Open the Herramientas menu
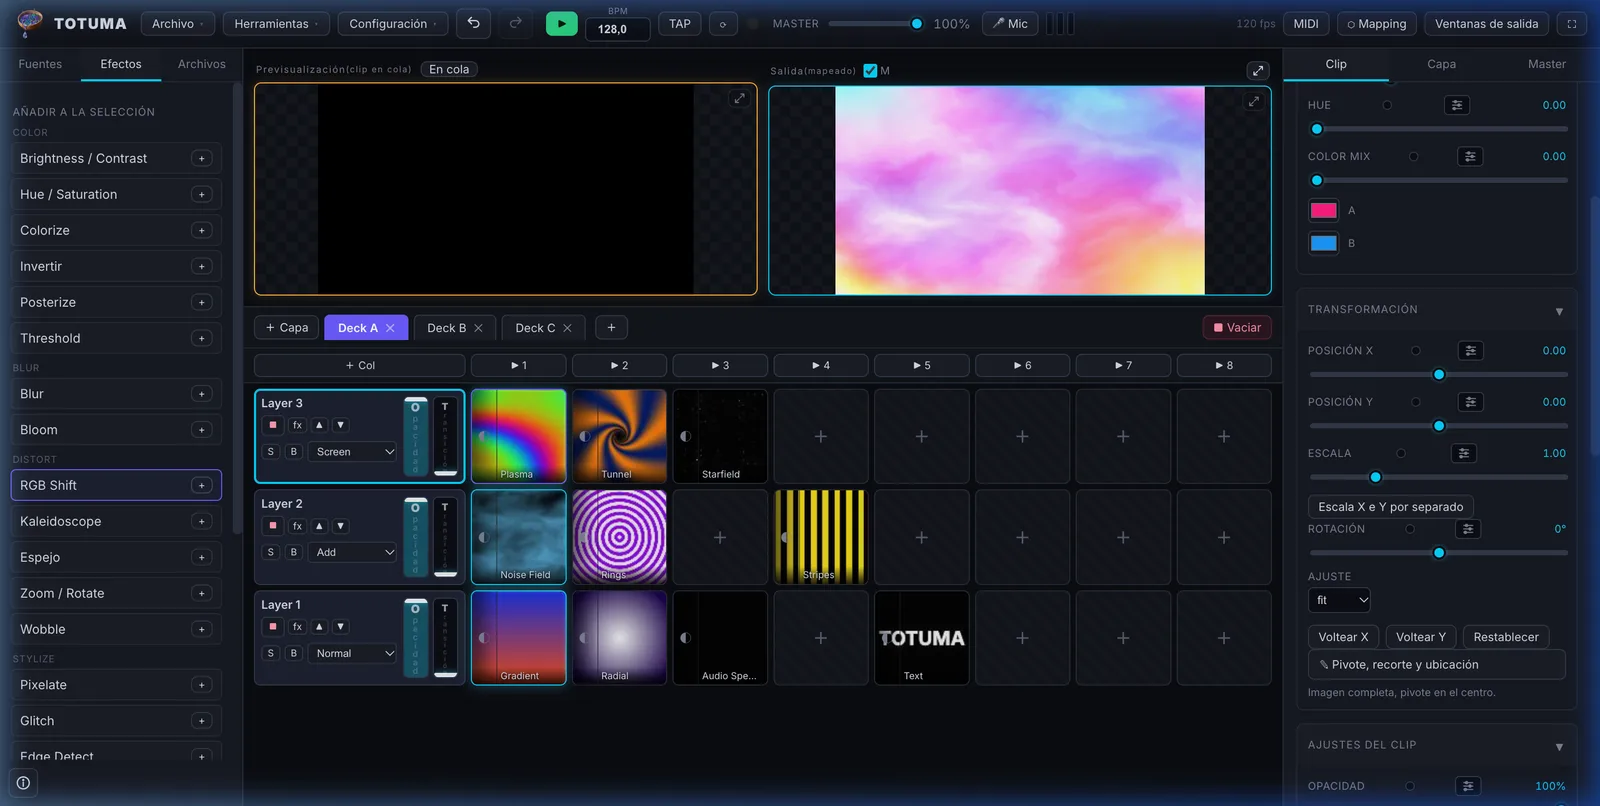 (x=277, y=23)
